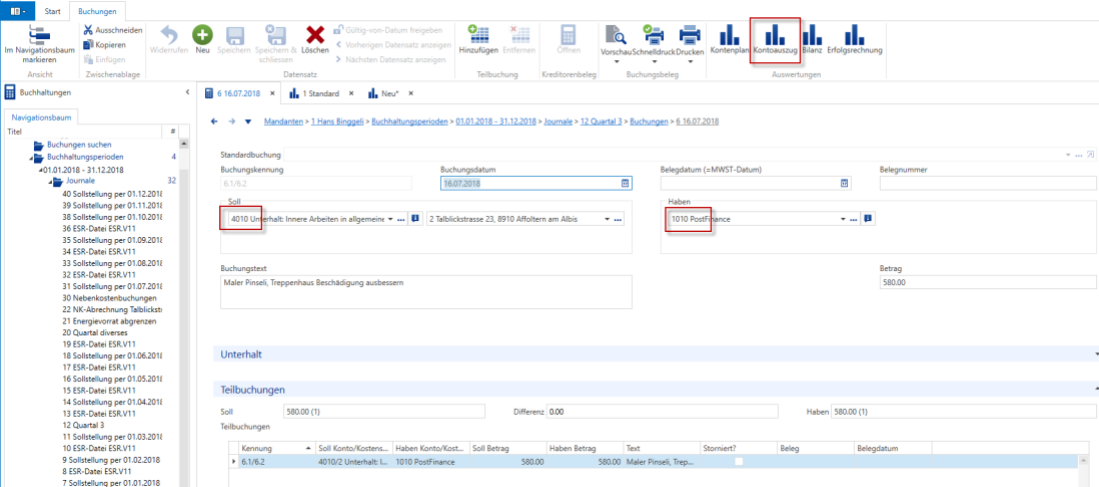This screenshot has height=487, width=1099.
Task: Open 1 Hans Binggeli breadcrumb link
Action: pyautogui.click(x=338, y=122)
